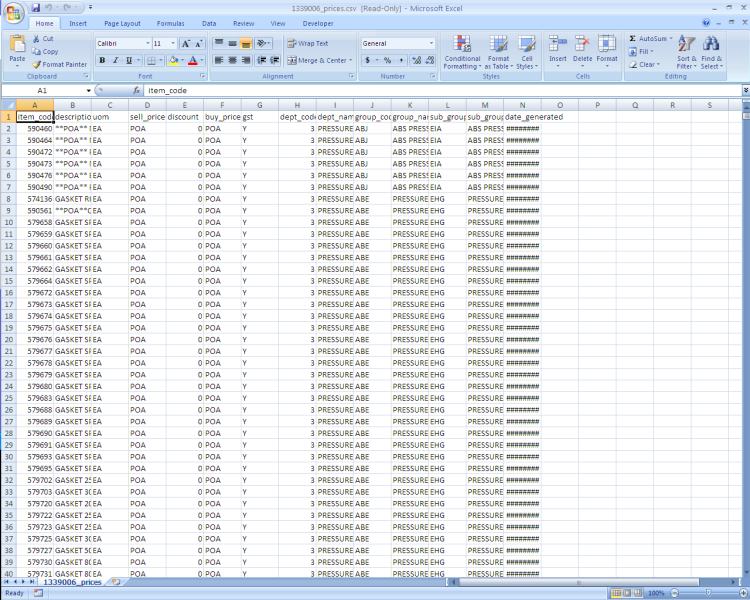Click the Find & Select binoculars
This screenshot has height=600, width=750.
[x=712, y=53]
